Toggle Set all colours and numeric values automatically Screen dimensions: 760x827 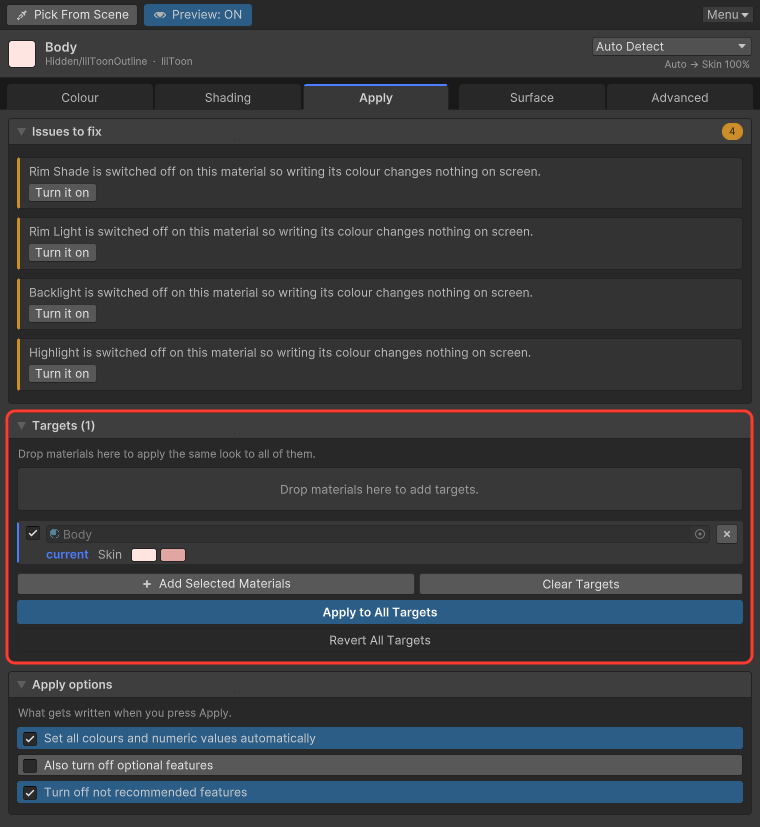click(380, 738)
